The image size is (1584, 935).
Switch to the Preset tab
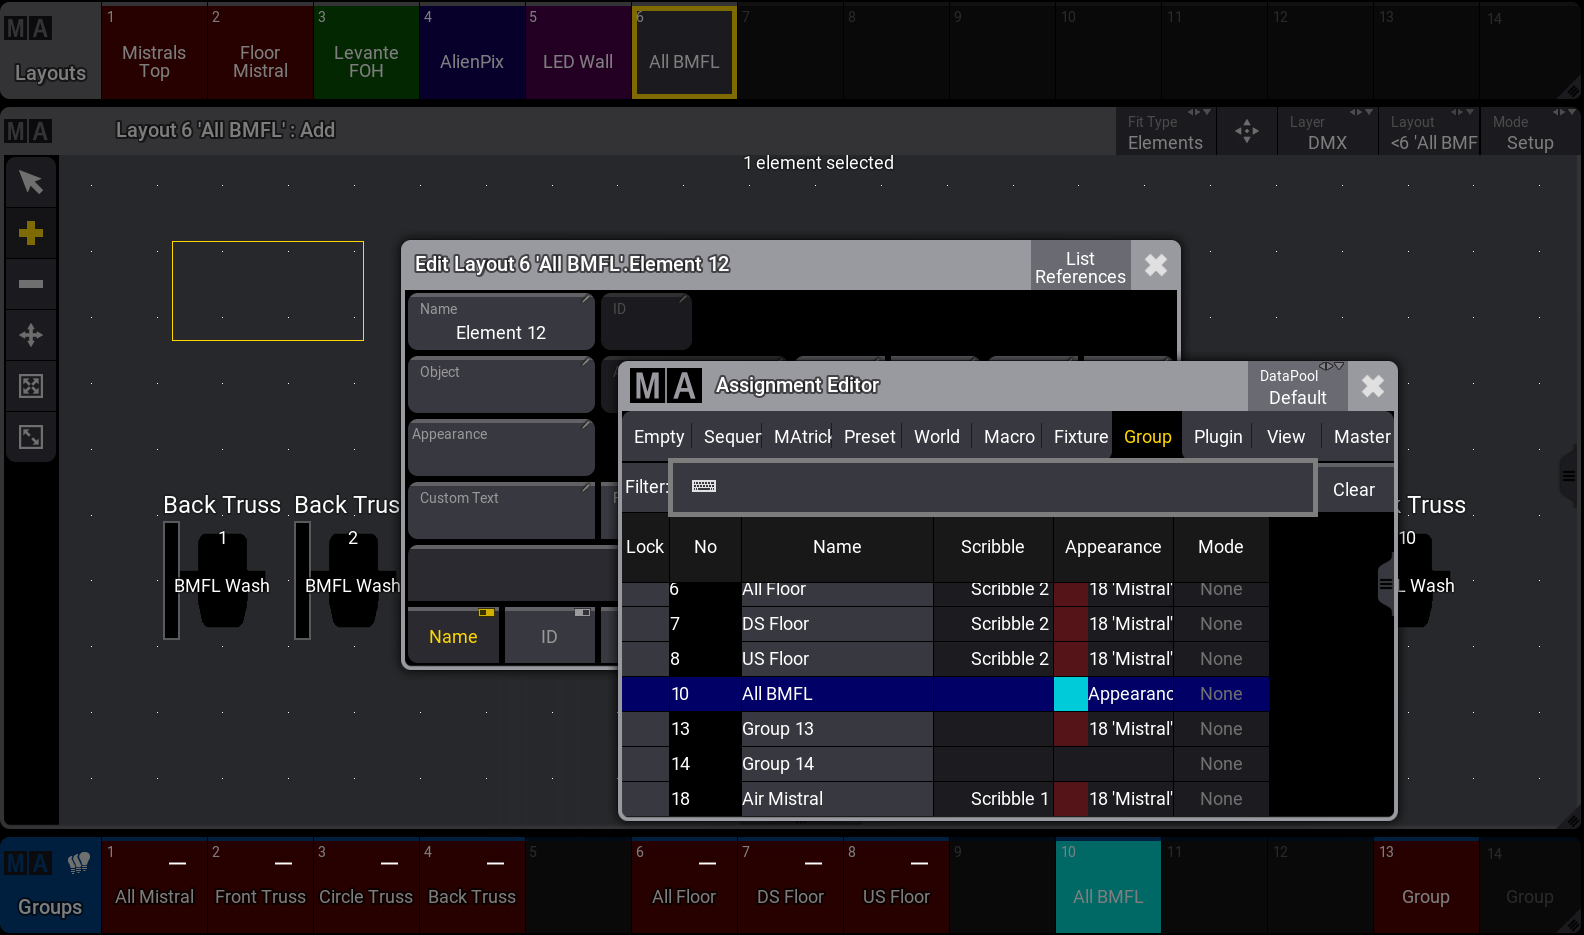pyautogui.click(x=869, y=437)
